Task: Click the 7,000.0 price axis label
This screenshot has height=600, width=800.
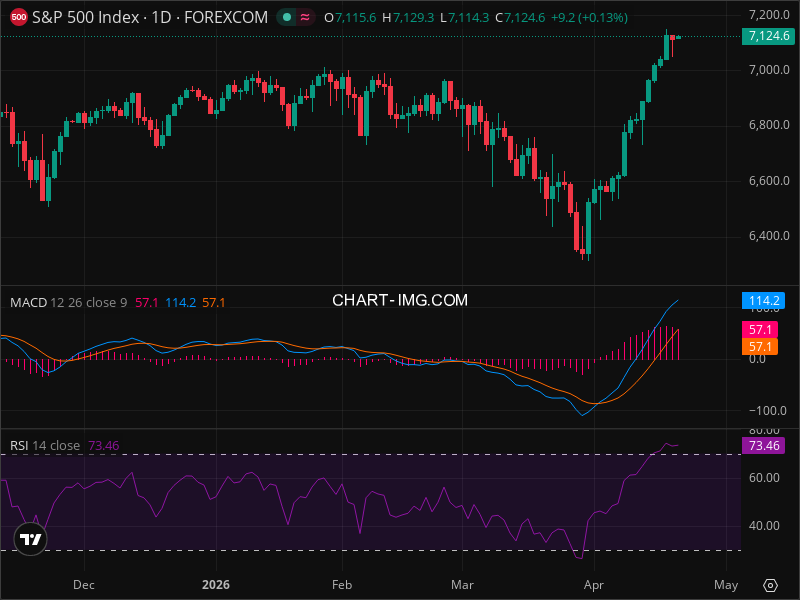Action: pyautogui.click(x=769, y=70)
